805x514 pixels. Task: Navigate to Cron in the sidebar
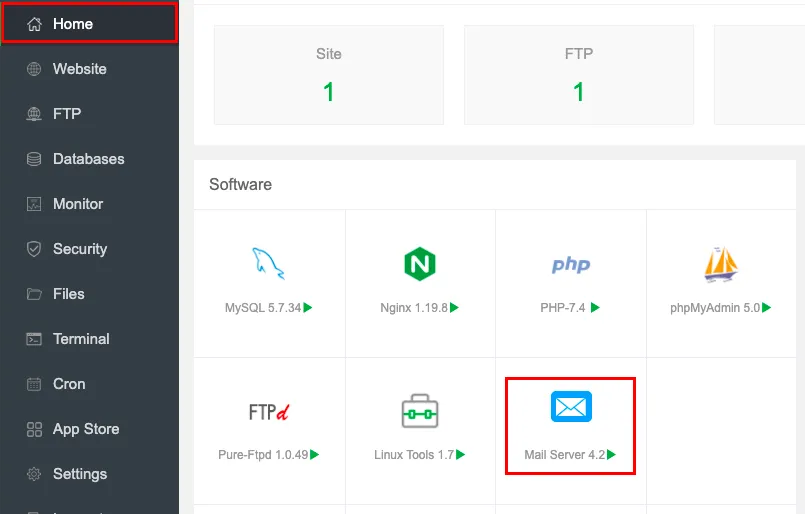tap(69, 384)
